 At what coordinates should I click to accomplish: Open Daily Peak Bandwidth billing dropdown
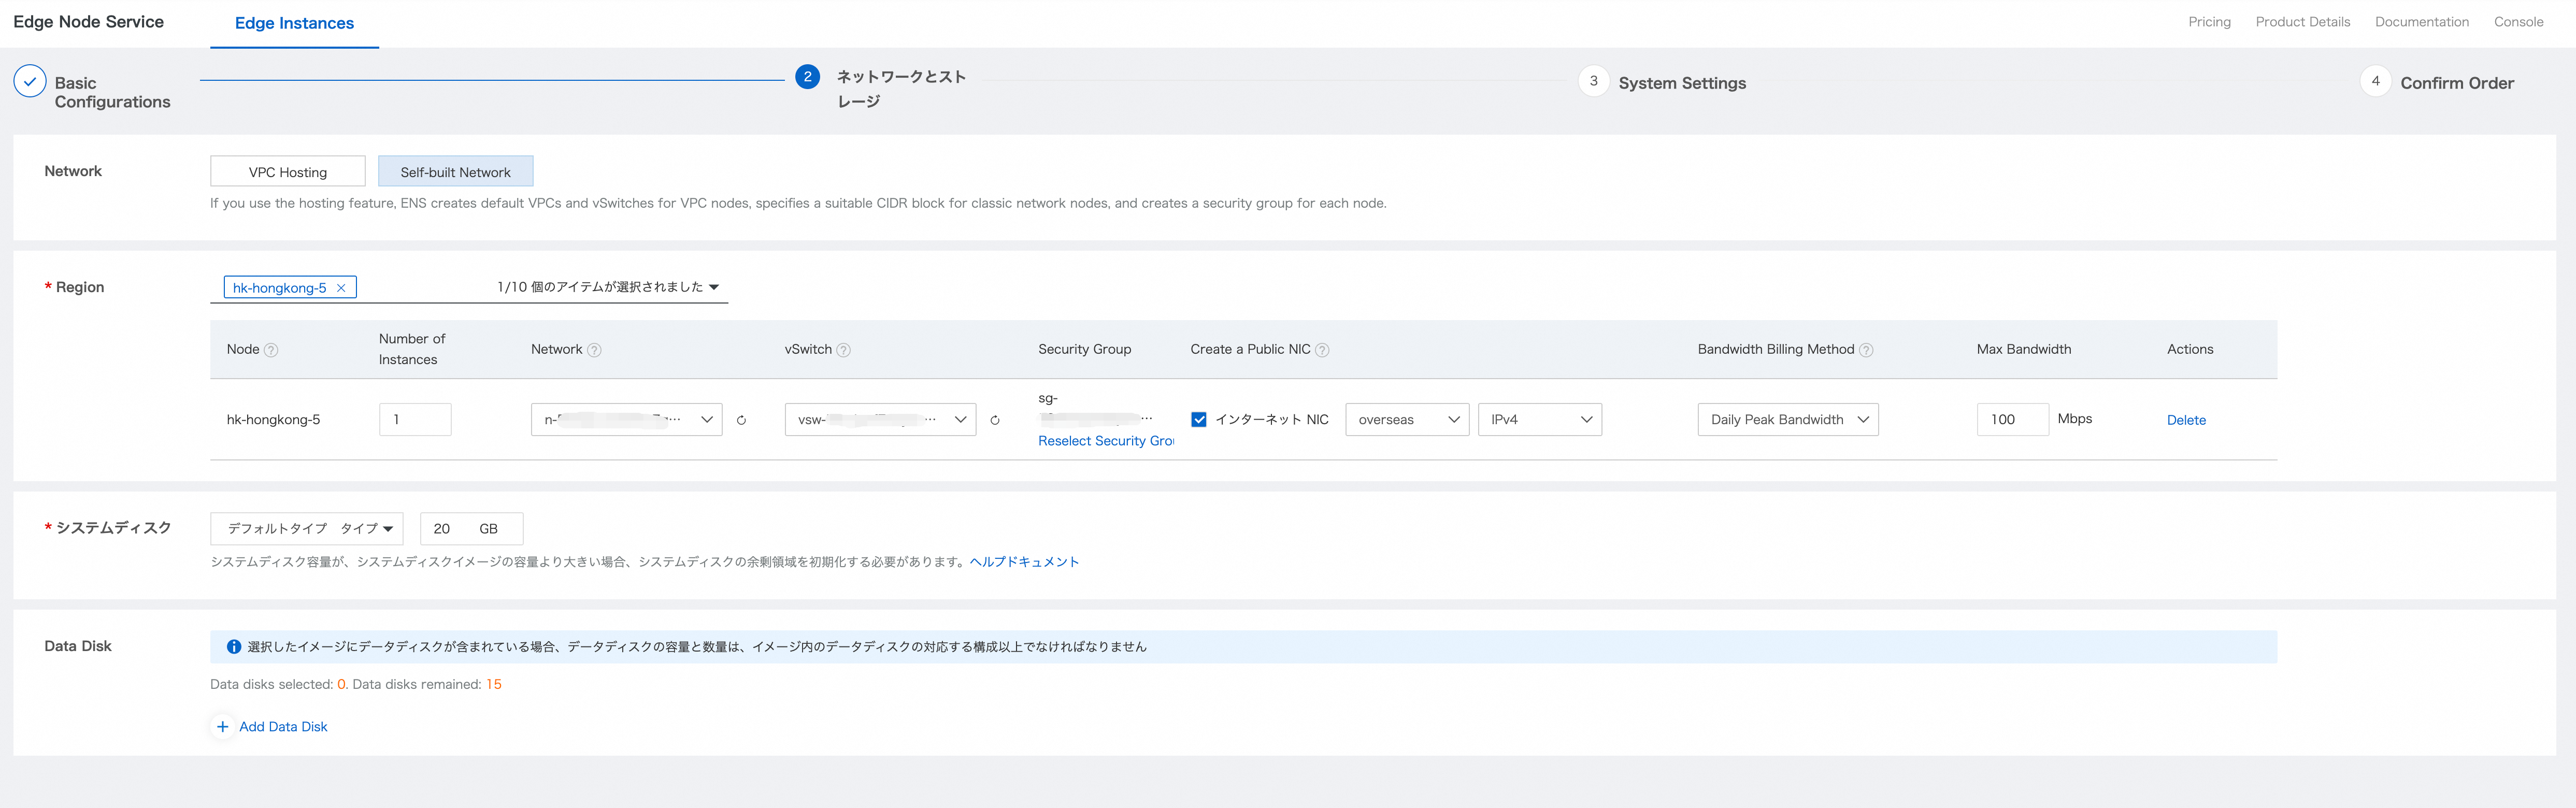(x=1788, y=420)
